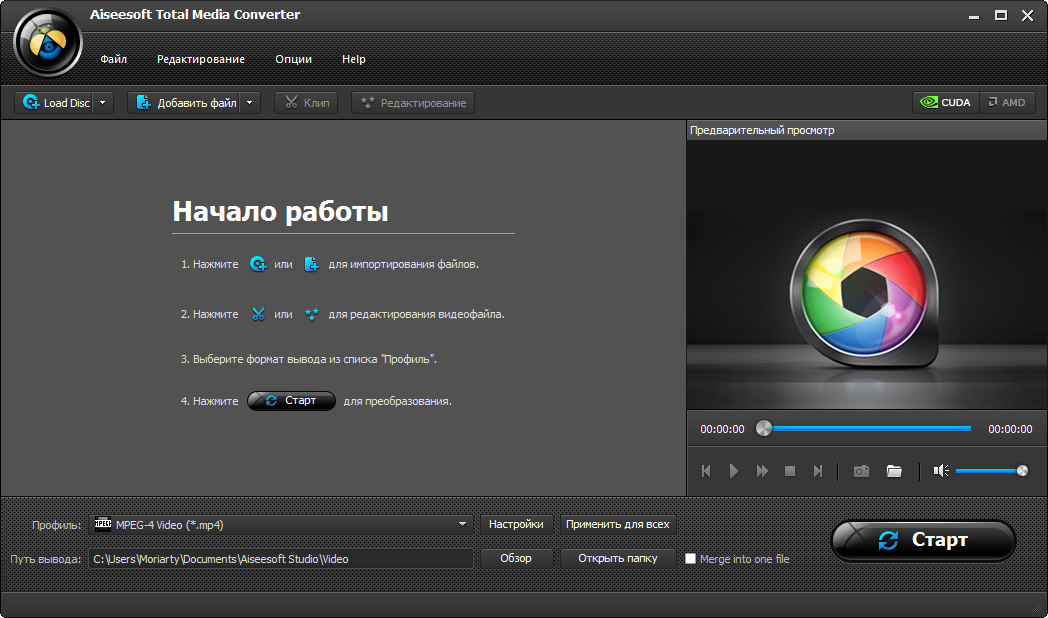Click the previous frame playback icon
The height and width of the screenshot is (618, 1048).
click(x=706, y=471)
